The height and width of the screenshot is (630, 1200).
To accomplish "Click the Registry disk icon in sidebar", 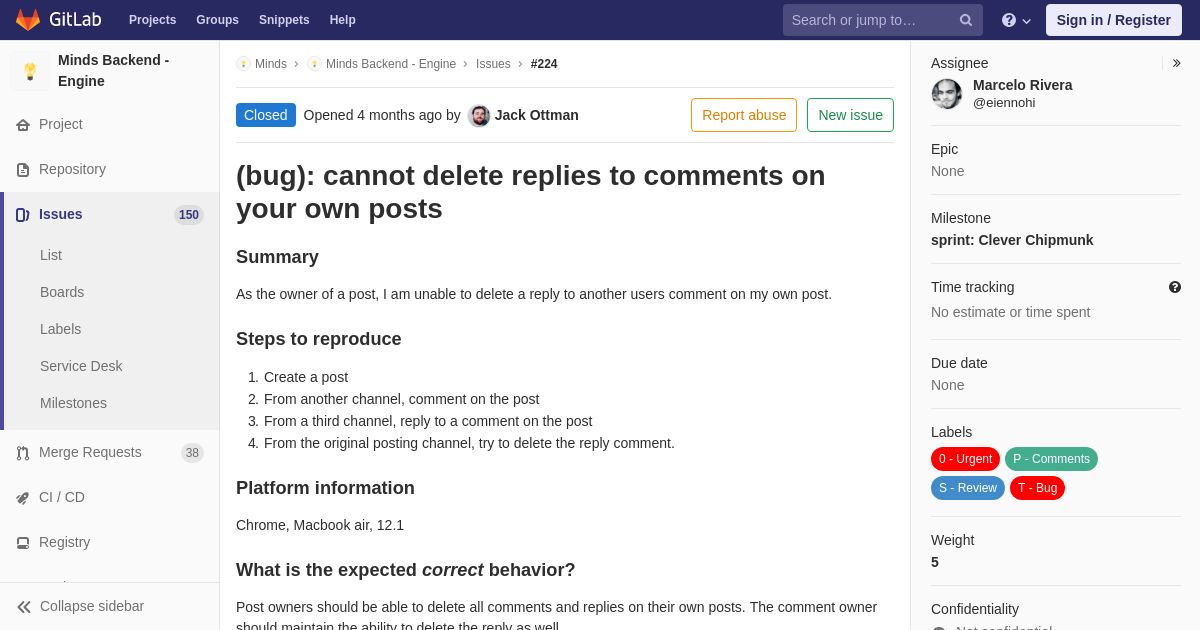I will [x=23, y=543].
